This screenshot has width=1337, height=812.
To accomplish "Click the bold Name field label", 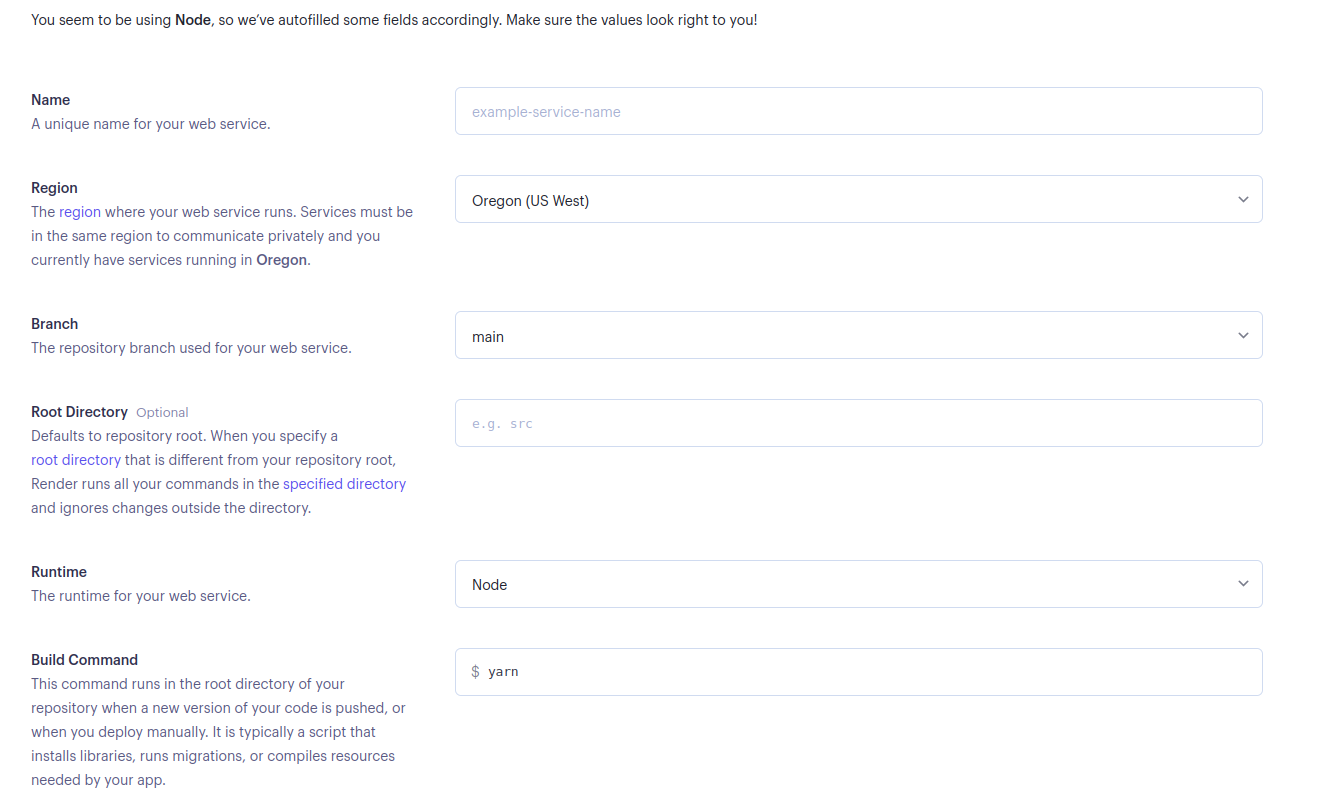I will tap(51, 100).
